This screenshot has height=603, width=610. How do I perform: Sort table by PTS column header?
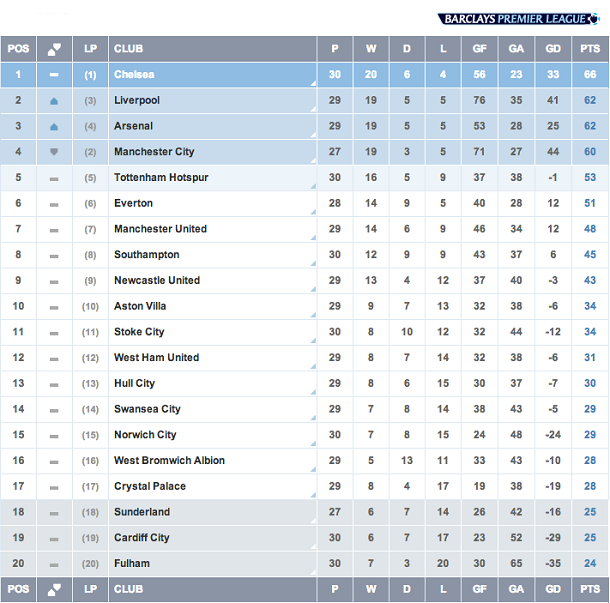tap(590, 49)
